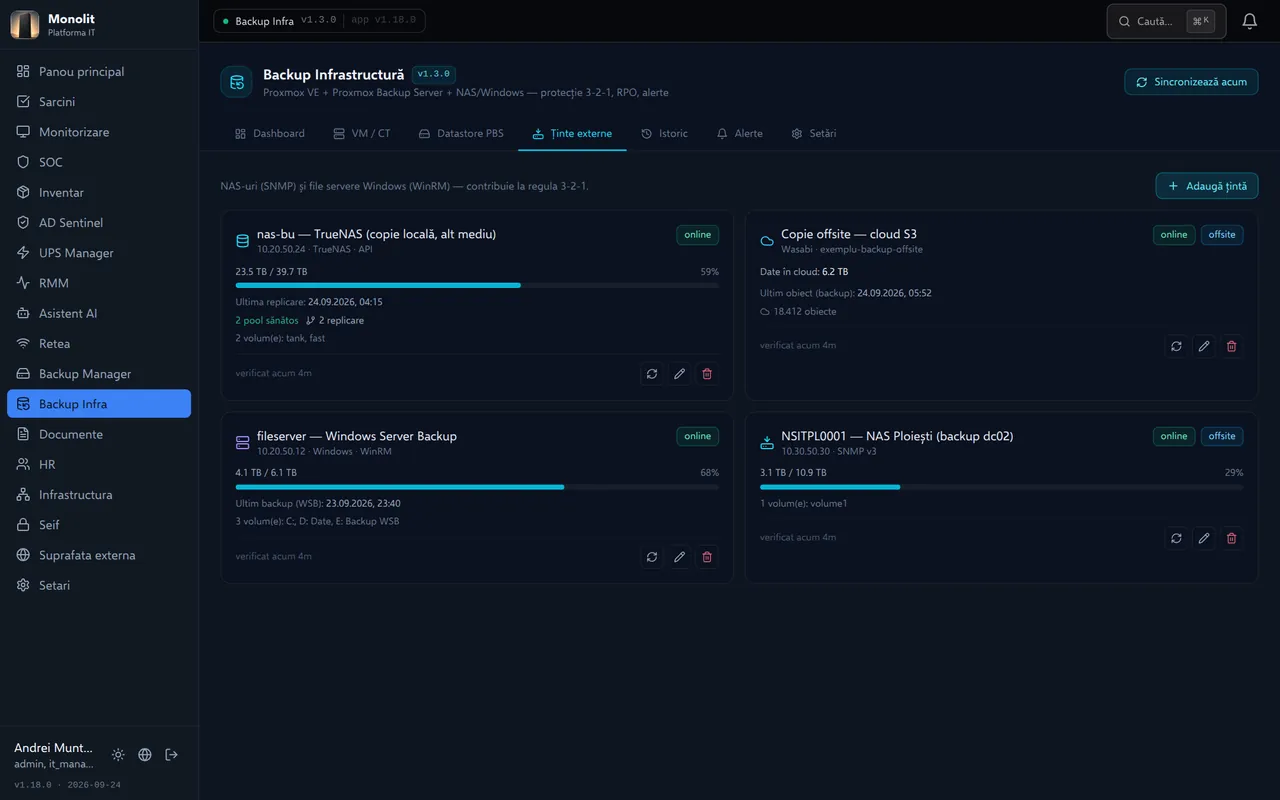
Task: Switch to the Alerte tab
Action: pyautogui.click(x=740, y=134)
